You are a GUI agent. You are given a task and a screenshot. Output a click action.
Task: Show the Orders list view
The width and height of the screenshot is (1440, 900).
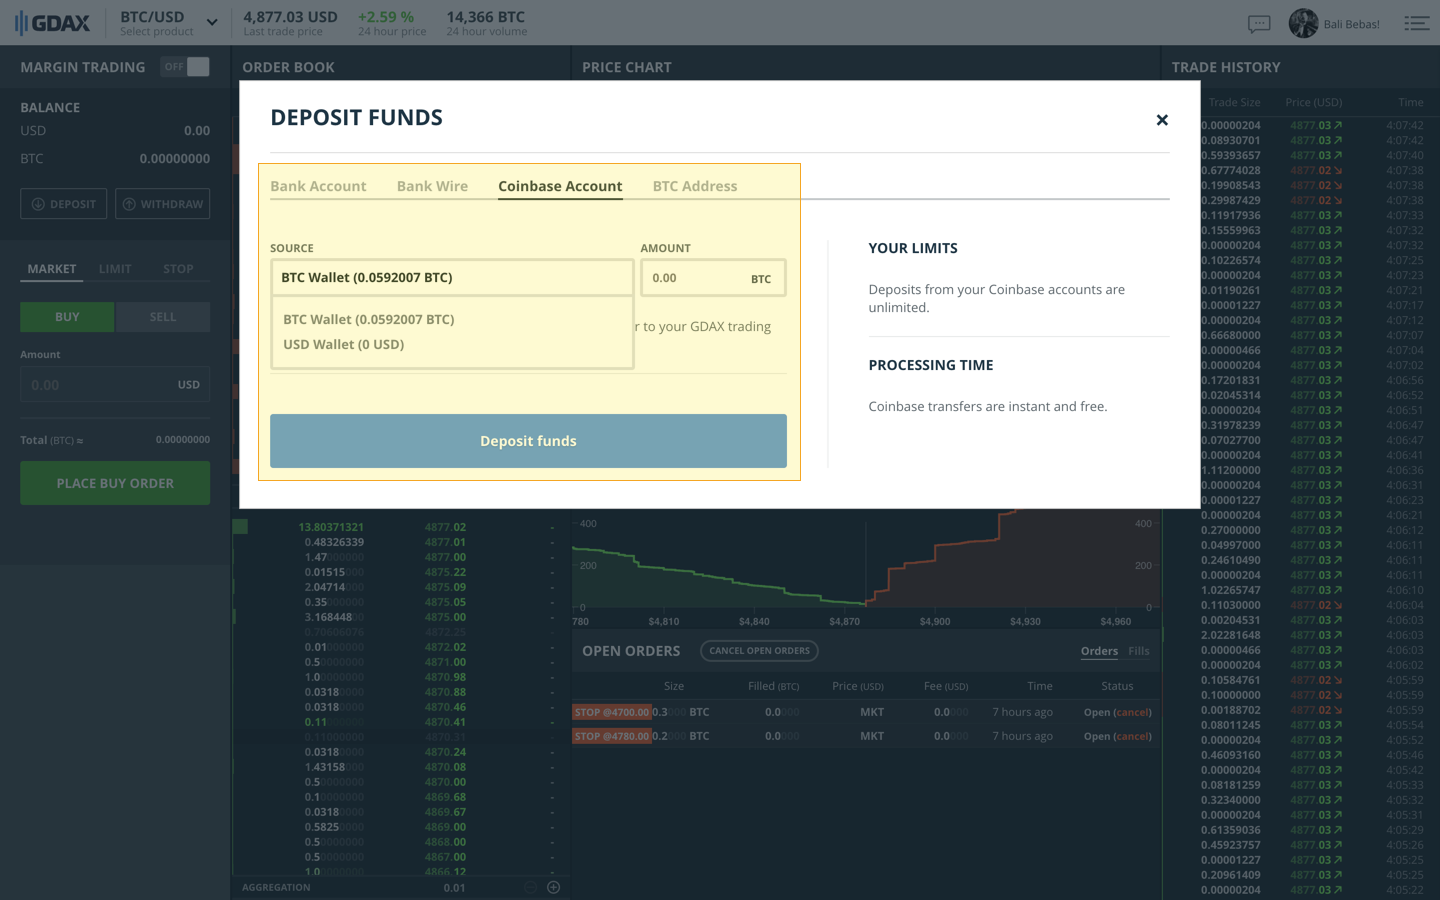(1099, 651)
